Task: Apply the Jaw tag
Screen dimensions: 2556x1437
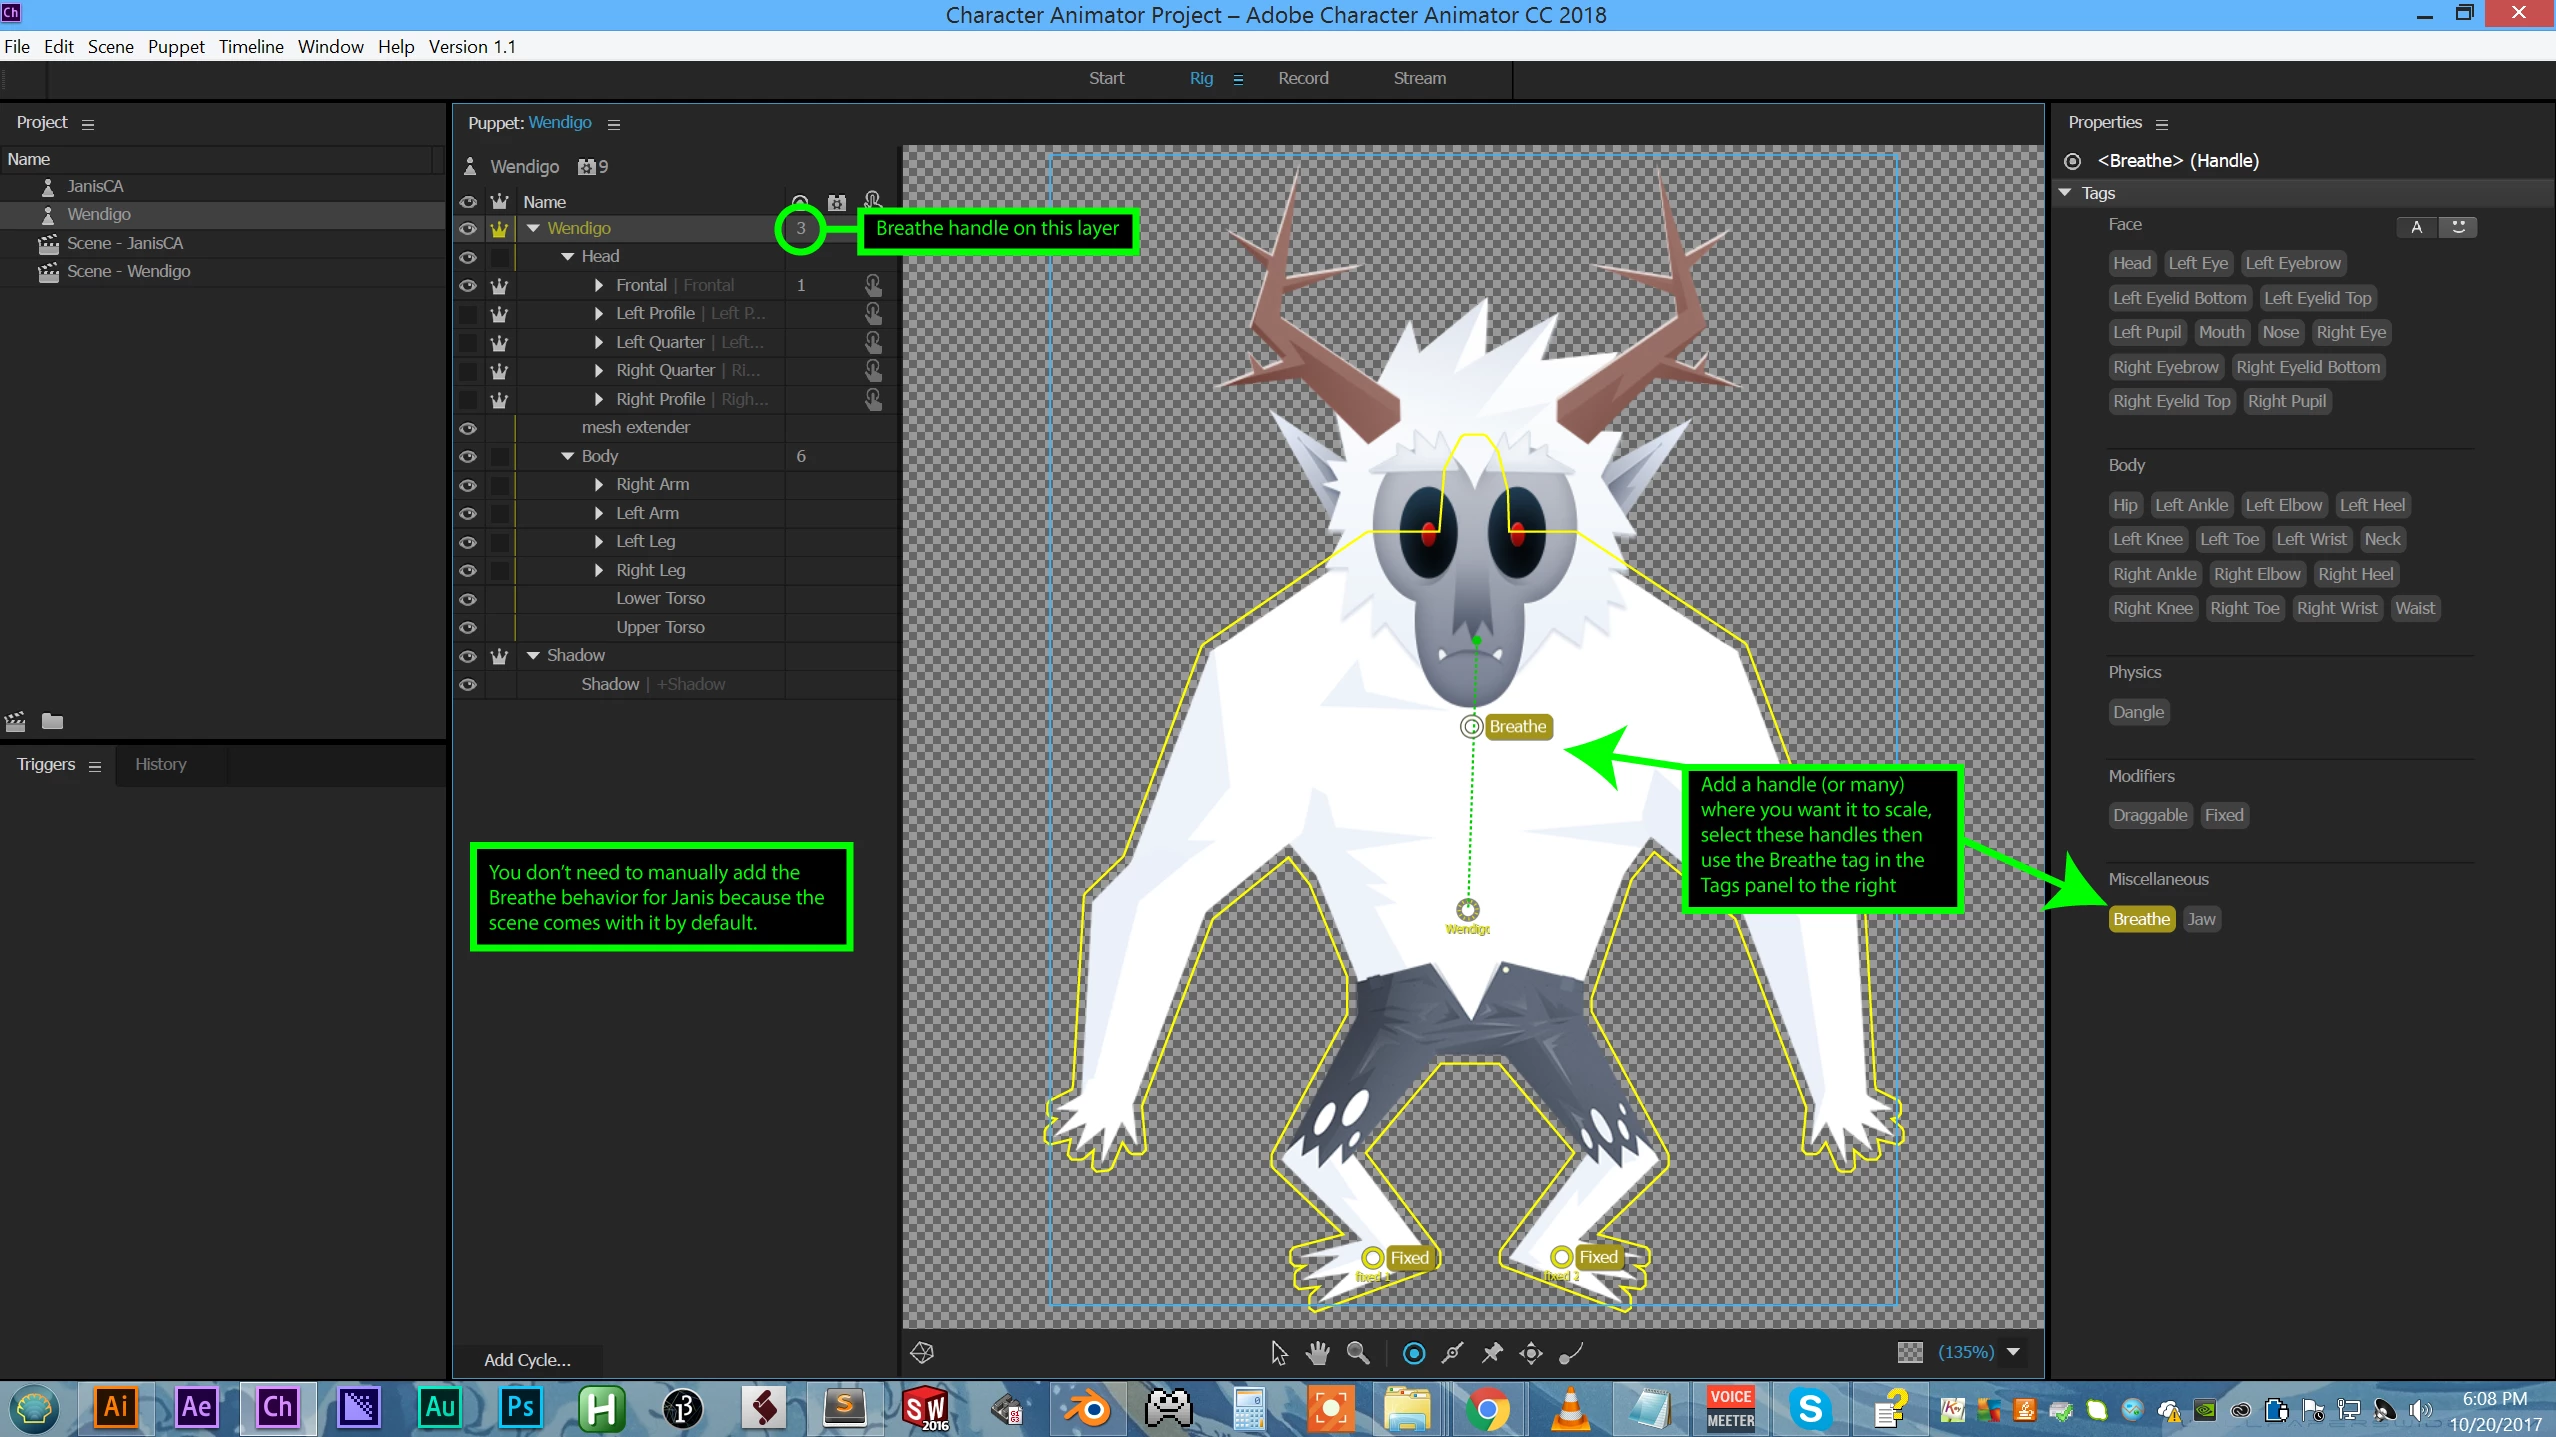Action: pos(2200,919)
